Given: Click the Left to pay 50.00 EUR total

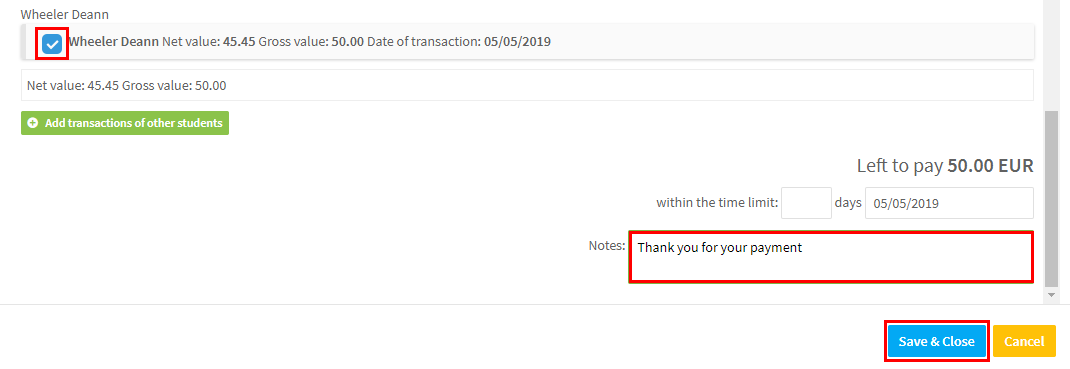Looking at the screenshot, I should tap(945, 166).
